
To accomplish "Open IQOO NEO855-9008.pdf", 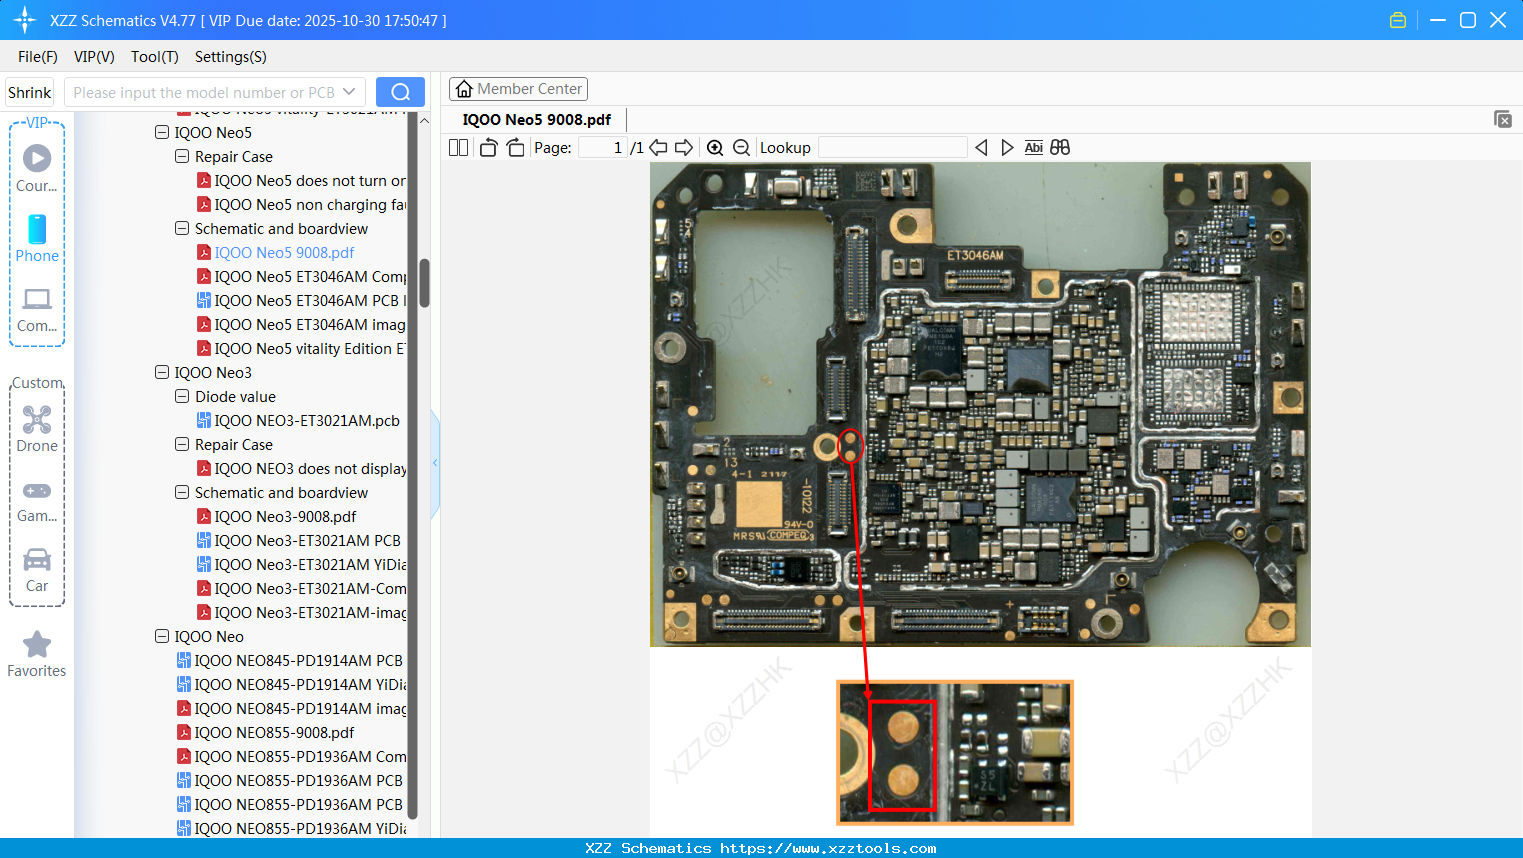I will coord(265,733).
